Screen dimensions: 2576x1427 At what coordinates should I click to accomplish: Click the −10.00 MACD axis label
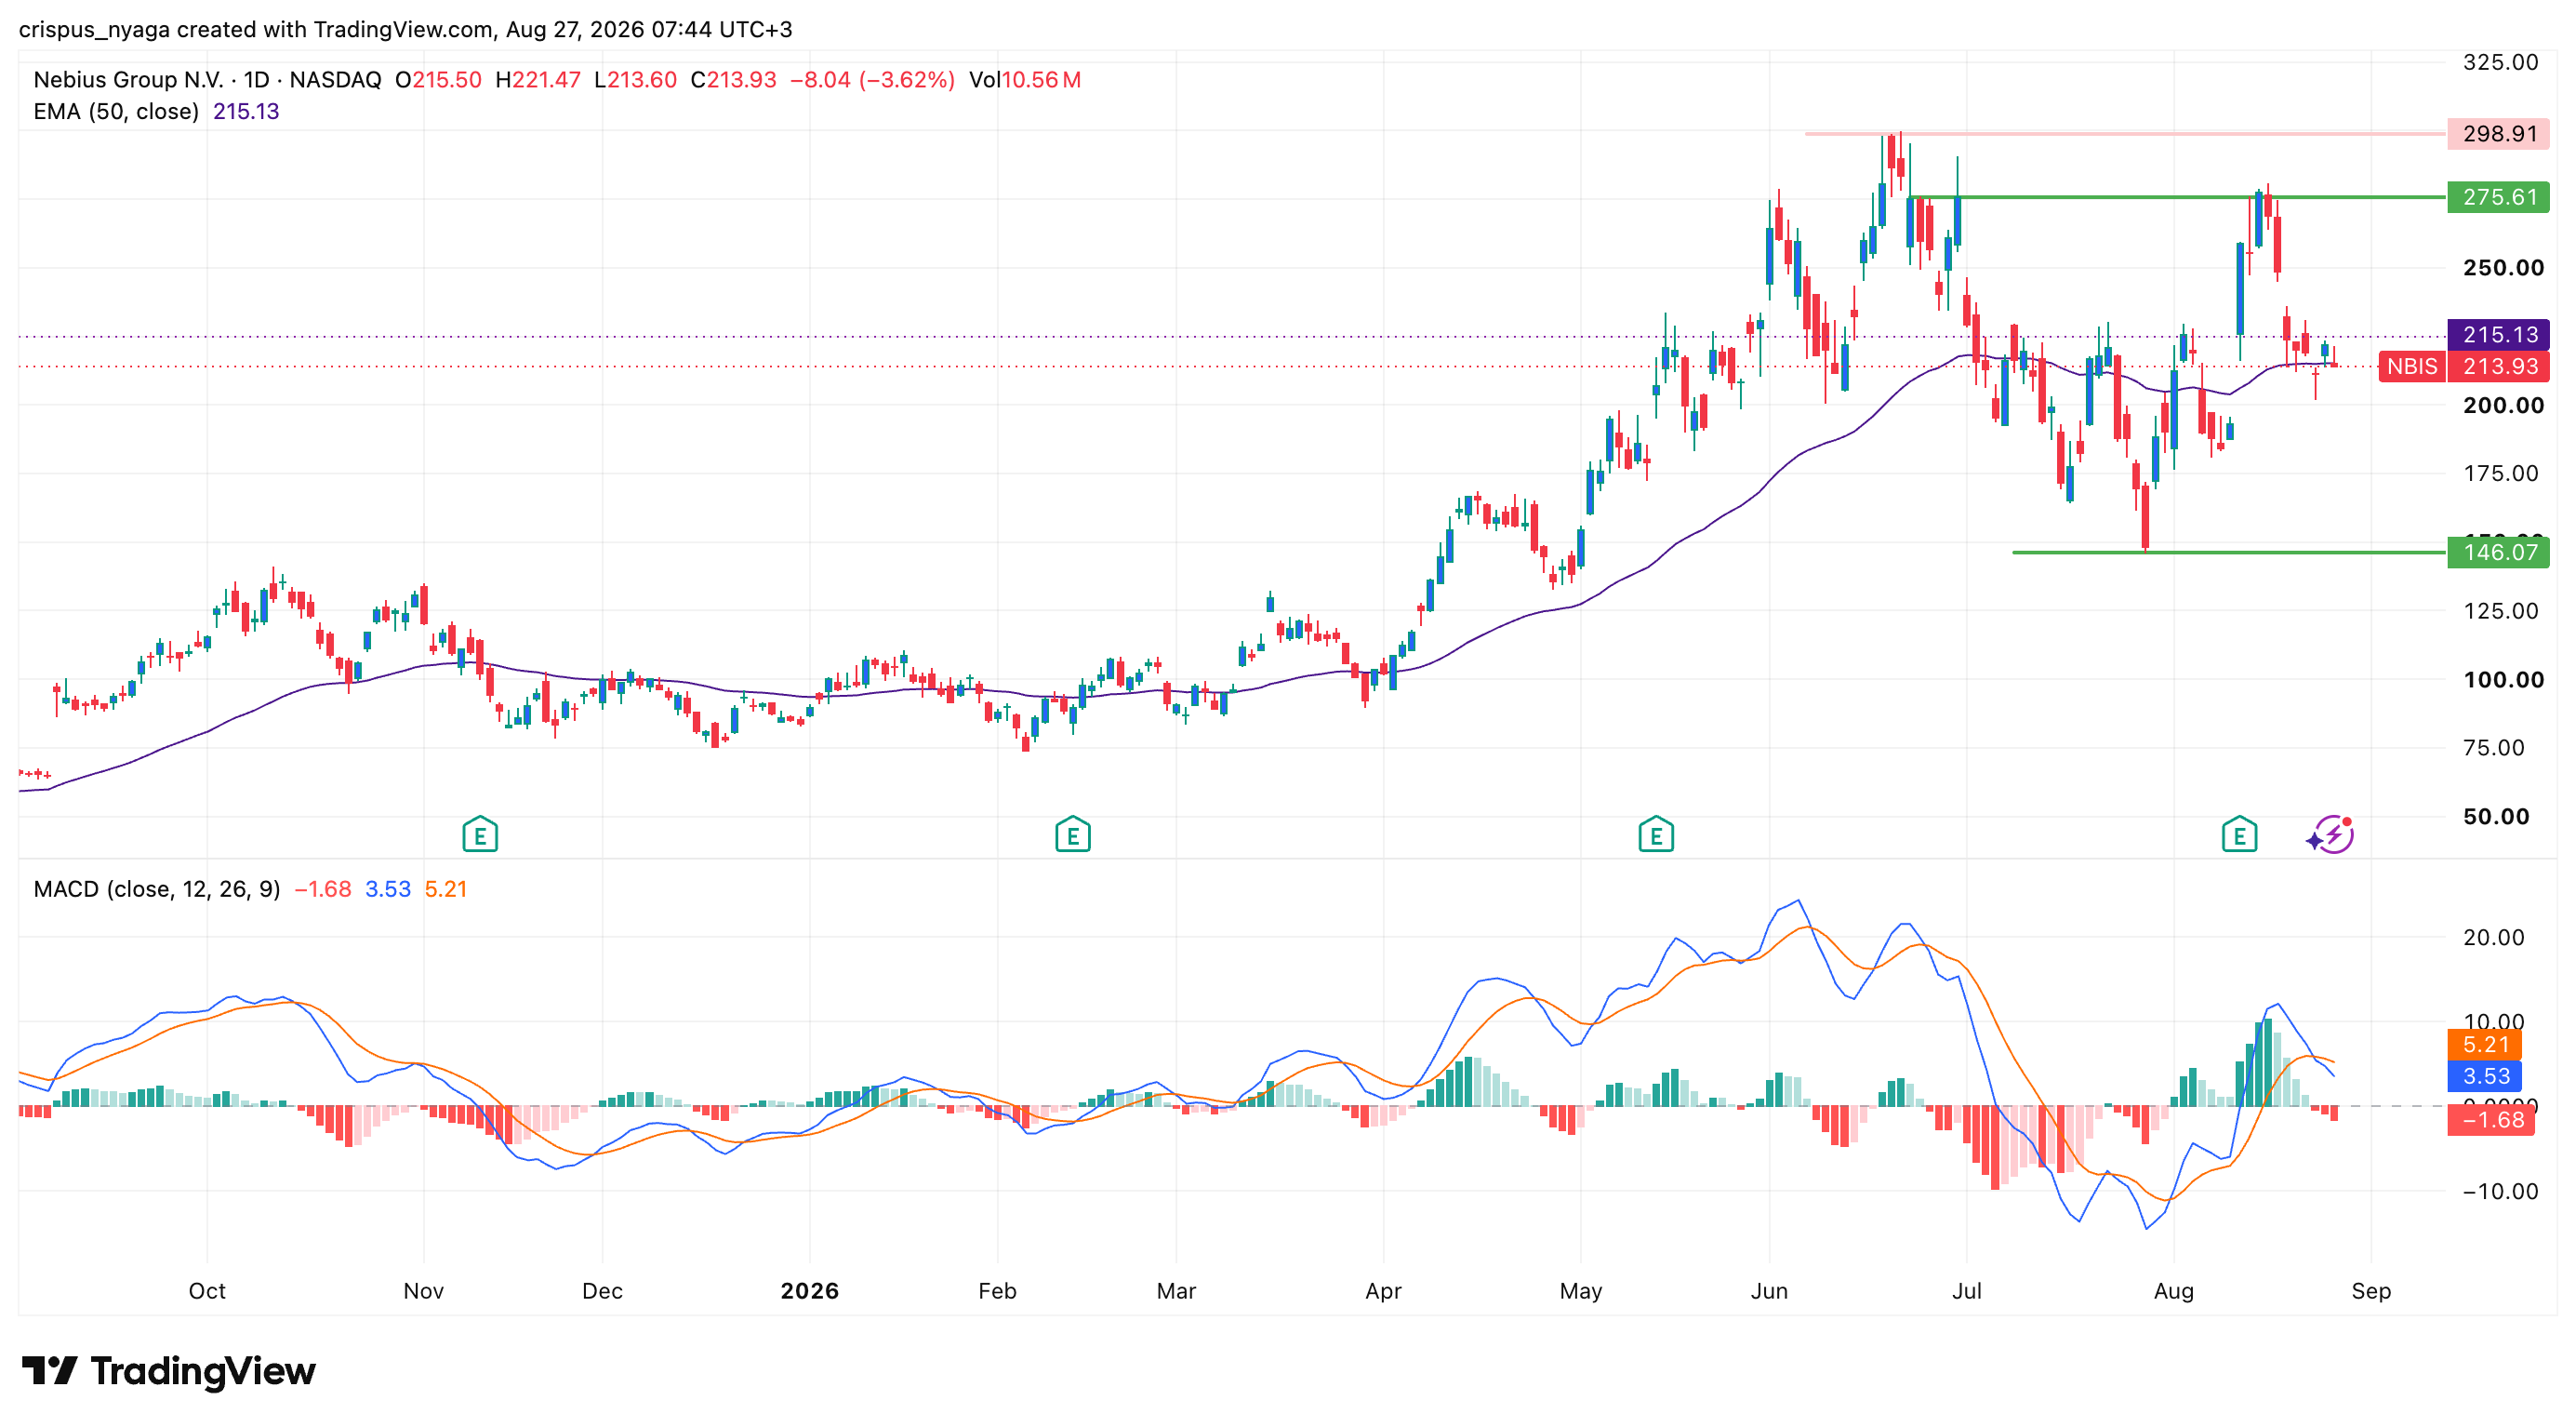(x=2500, y=1191)
